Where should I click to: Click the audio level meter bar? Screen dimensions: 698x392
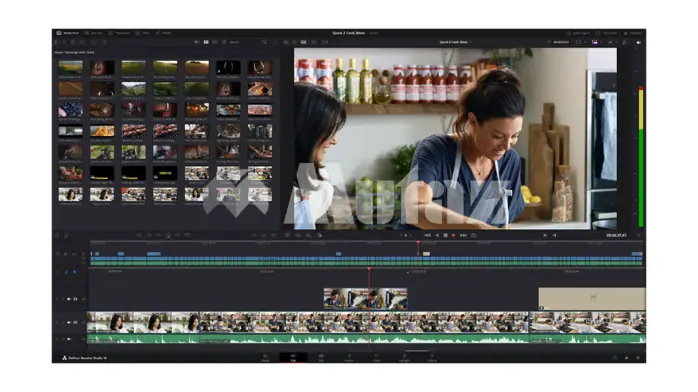coord(641,157)
